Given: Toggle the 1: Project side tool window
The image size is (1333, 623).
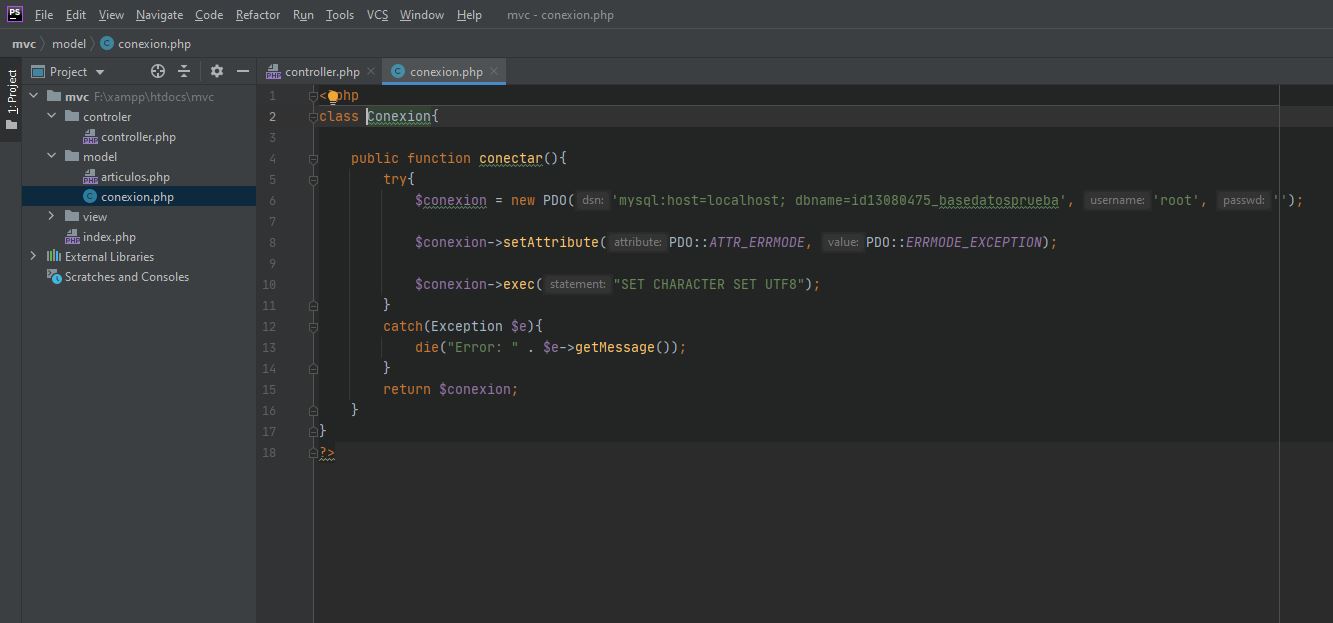Looking at the screenshot, I should tap(12, 100).
